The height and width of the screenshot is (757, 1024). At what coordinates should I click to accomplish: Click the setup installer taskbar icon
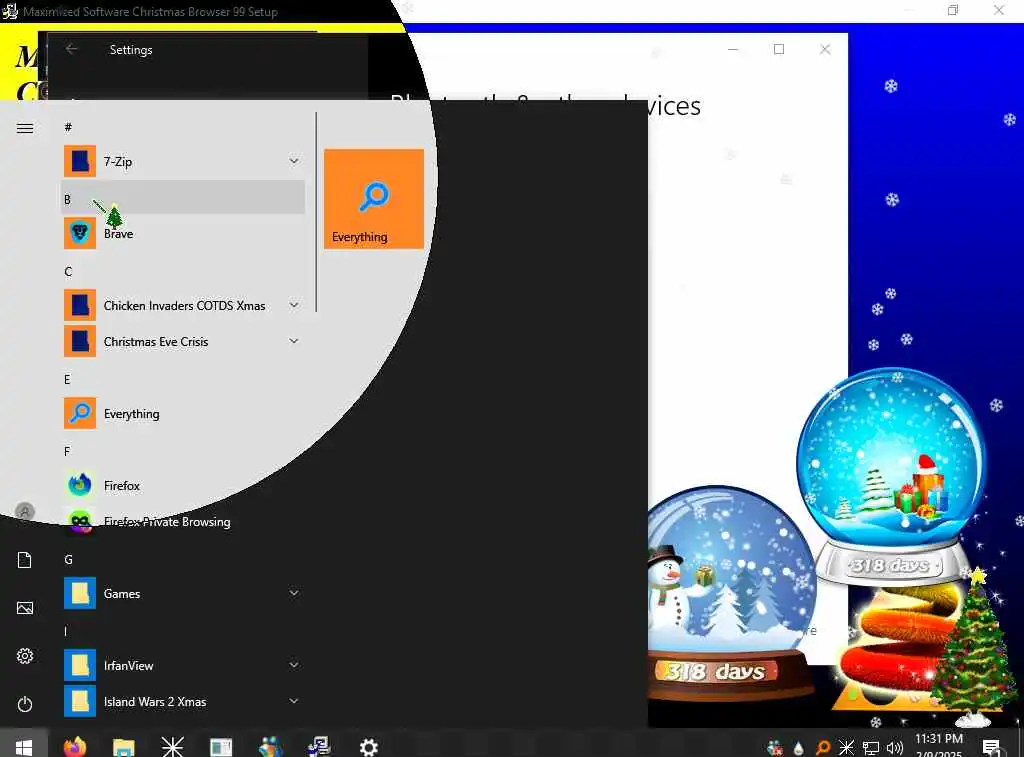319,746
